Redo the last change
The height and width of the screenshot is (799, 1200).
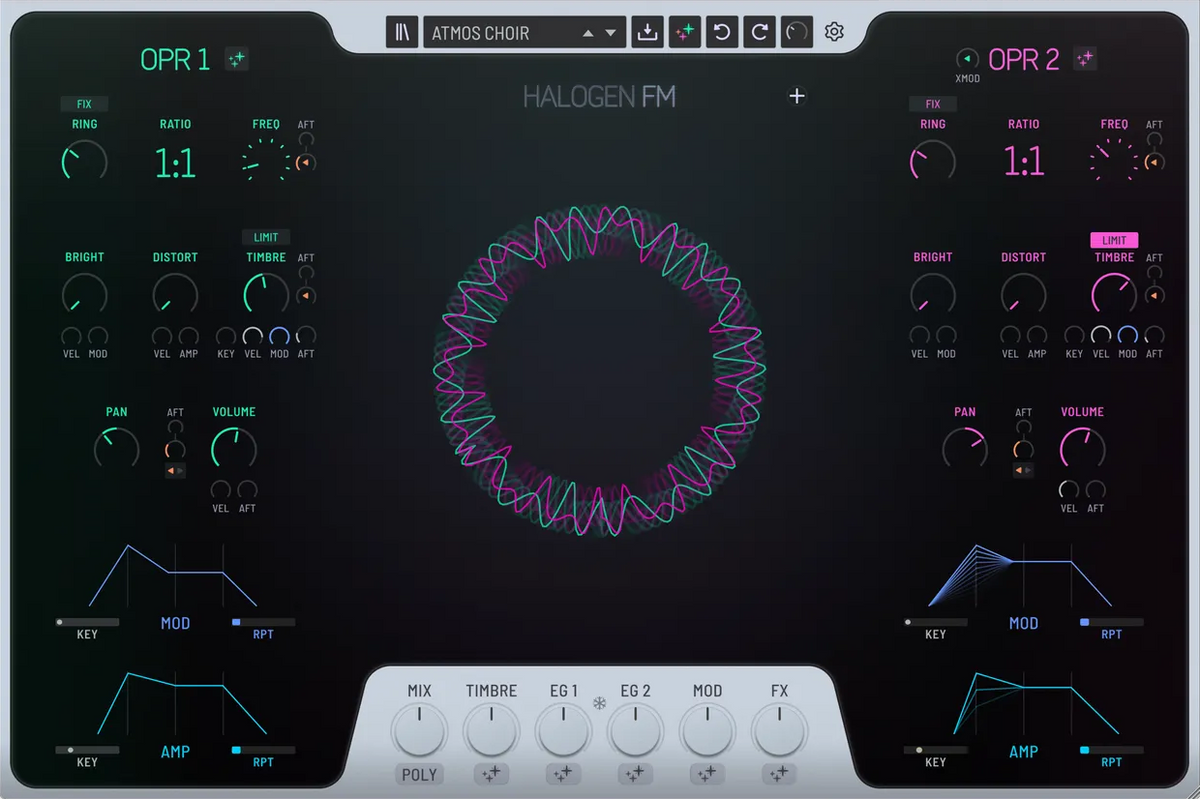coord(759,32)
